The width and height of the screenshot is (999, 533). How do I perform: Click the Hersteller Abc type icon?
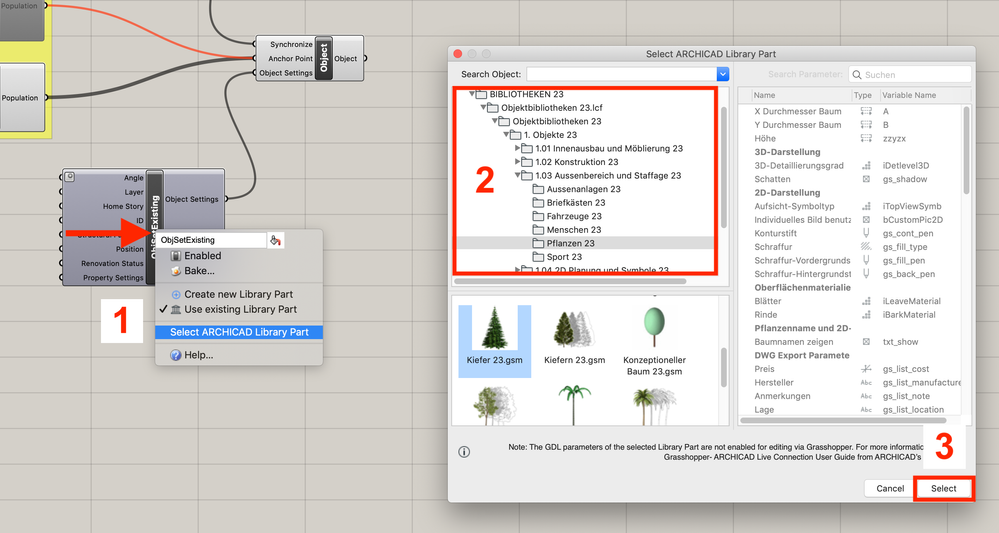pos(866,383)
